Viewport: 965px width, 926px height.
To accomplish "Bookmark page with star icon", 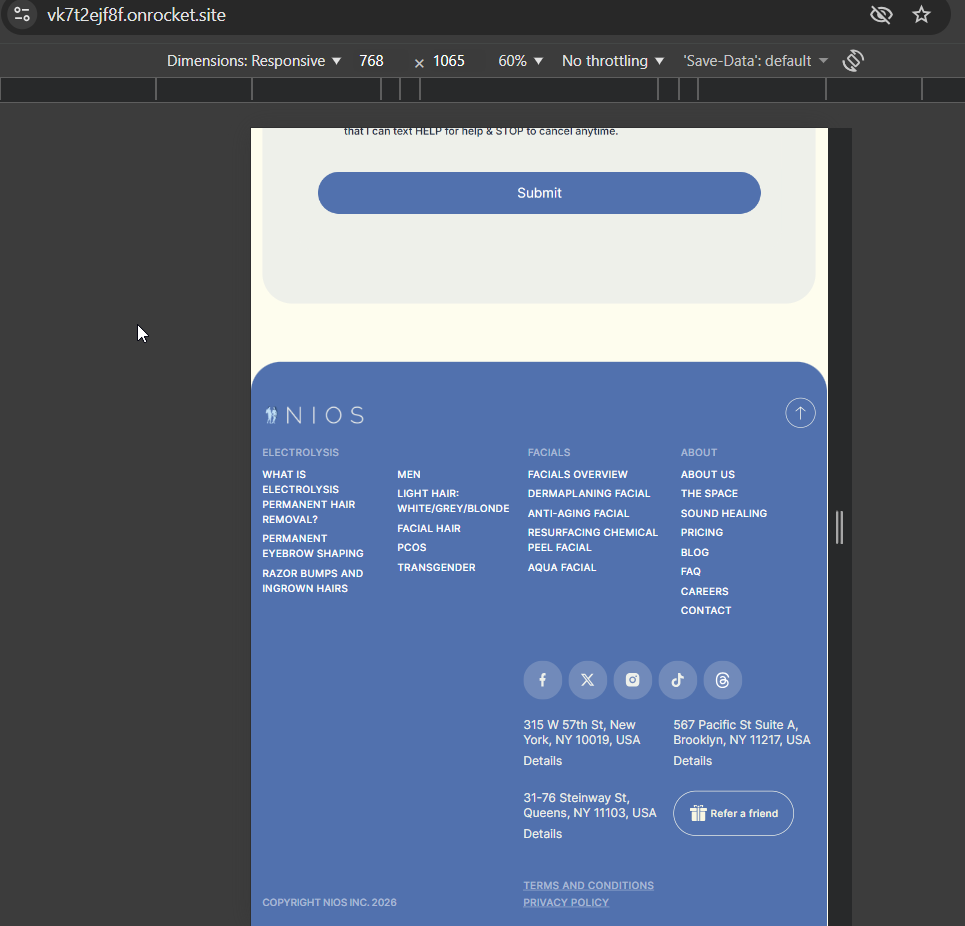I will [x=921, y=14].
